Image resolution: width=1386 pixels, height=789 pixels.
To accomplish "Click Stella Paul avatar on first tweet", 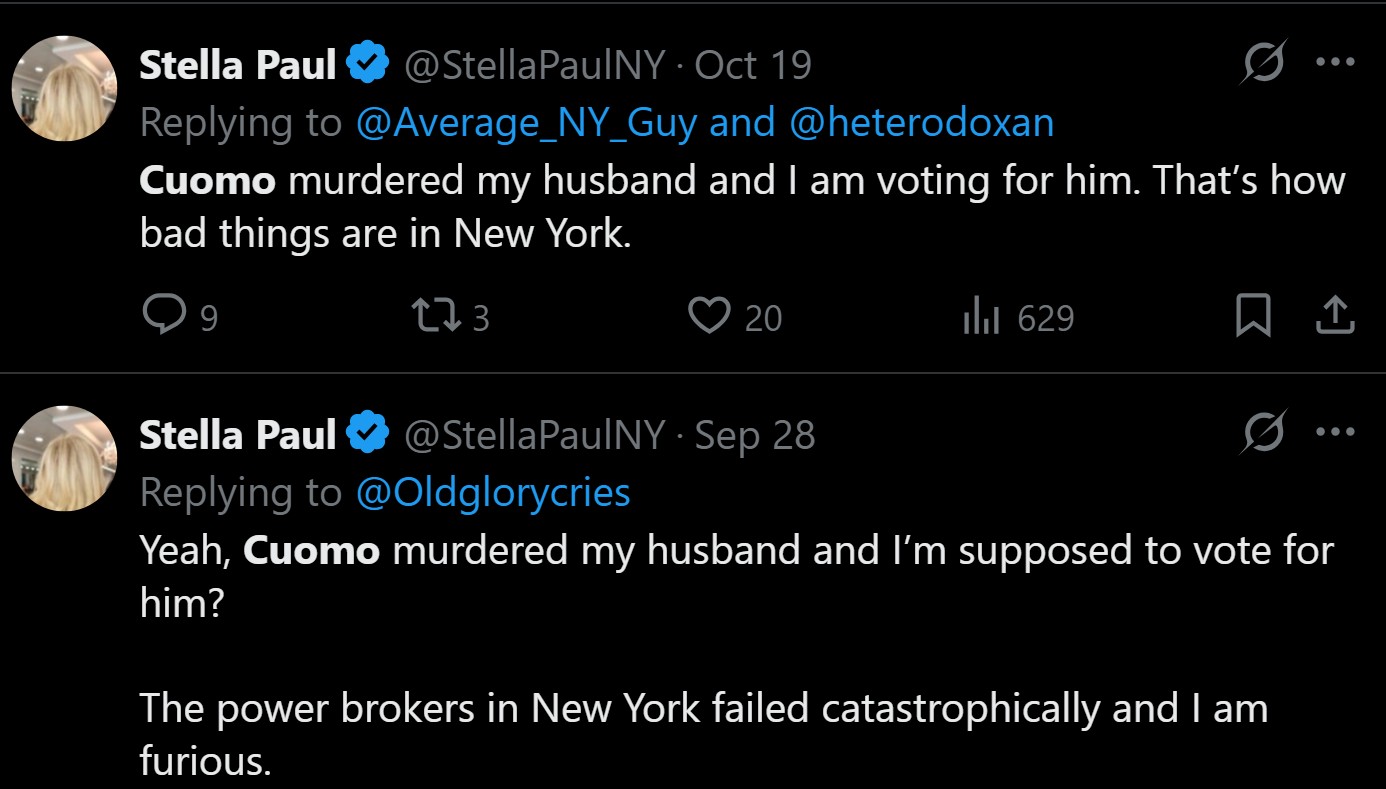I will pos(64,89).
